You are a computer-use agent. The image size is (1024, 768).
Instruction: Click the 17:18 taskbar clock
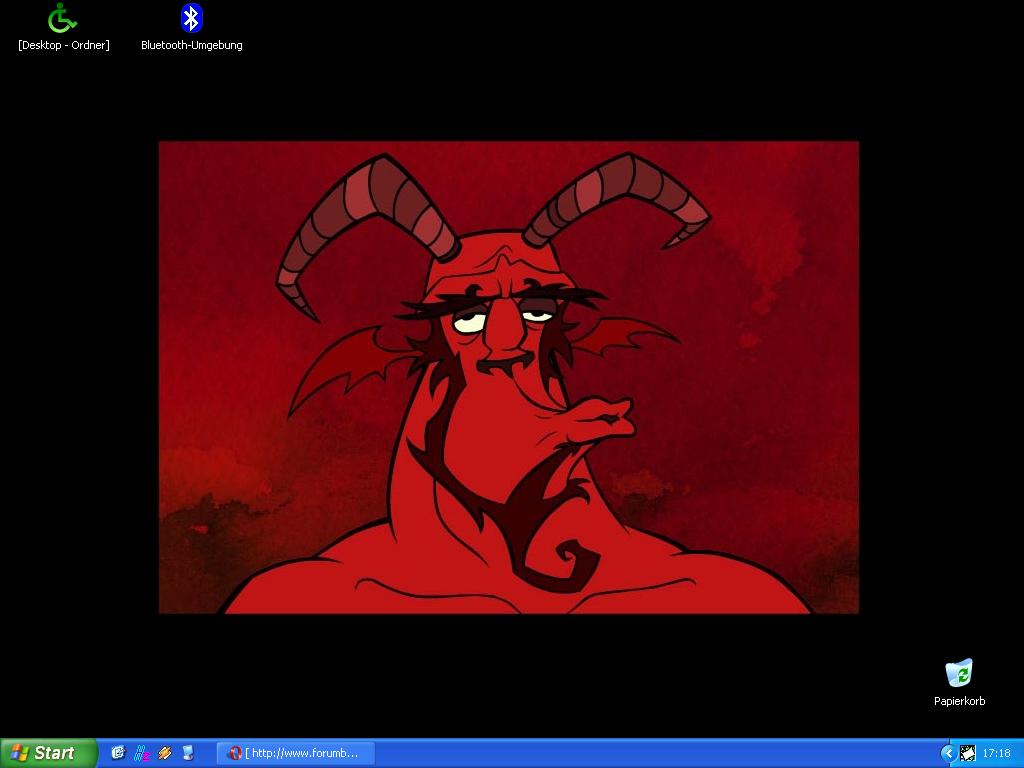tap(996, 754)
